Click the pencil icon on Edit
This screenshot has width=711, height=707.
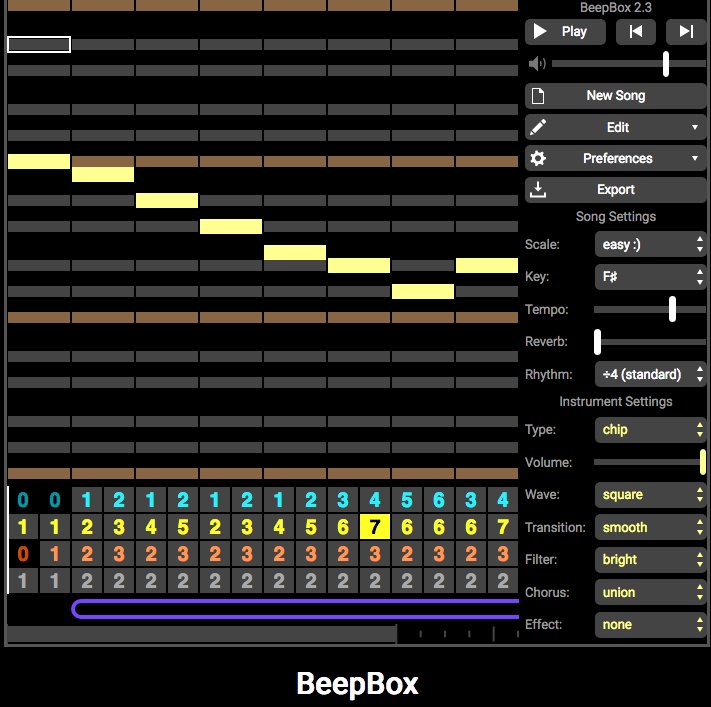pos(538,127)
